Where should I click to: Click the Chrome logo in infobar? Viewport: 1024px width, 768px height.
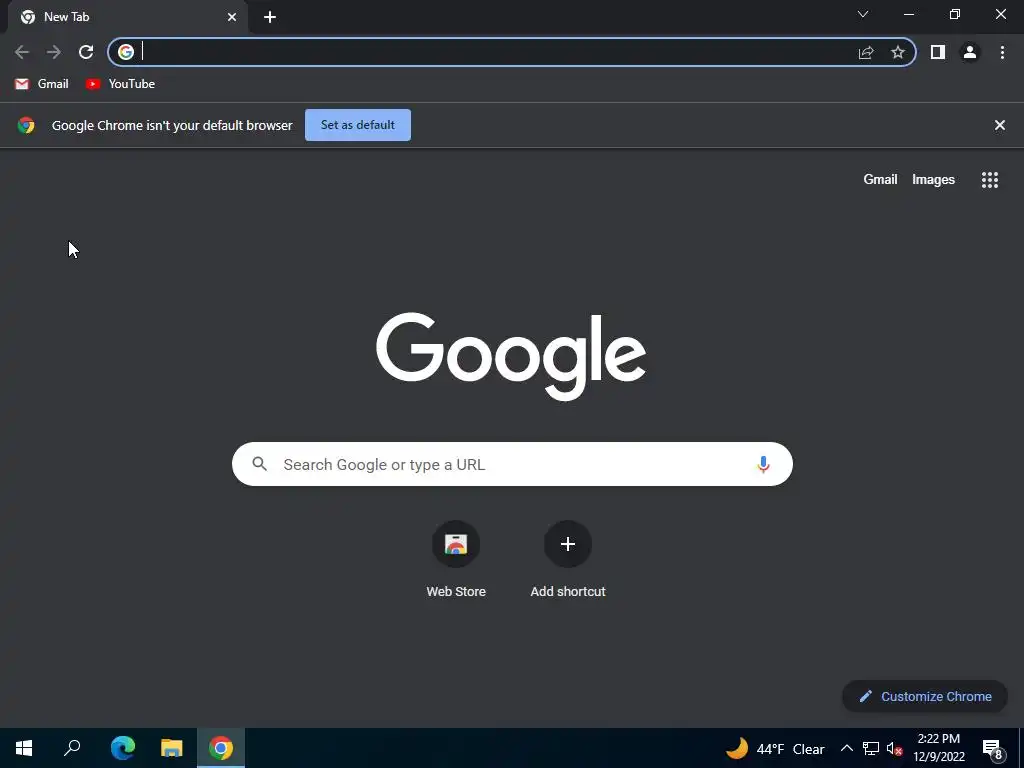26,125
